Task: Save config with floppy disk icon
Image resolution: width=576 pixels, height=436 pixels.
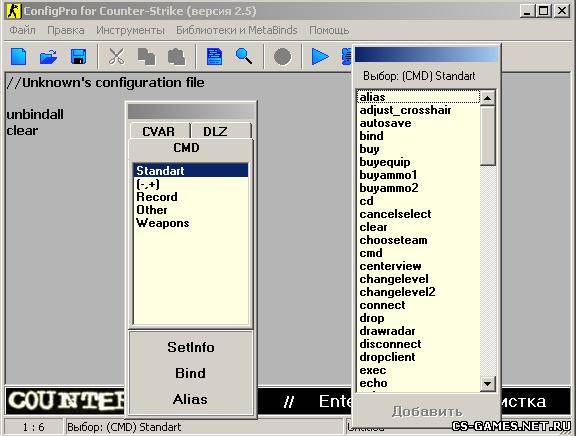Action: point(78,57)
